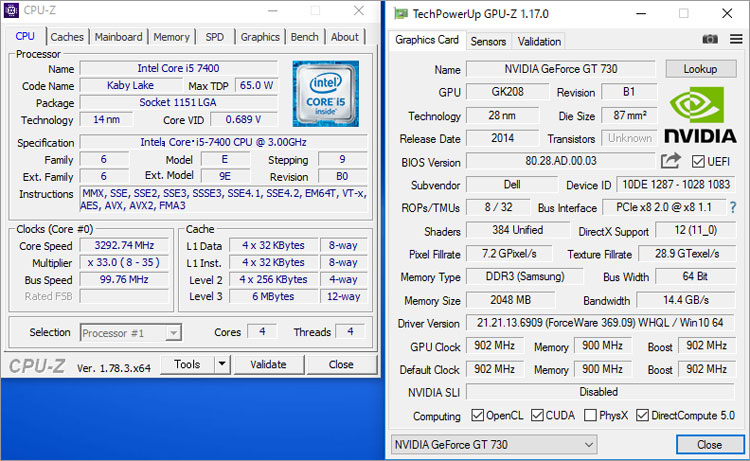
Task: Click the GPU-Z app icon in title bar
Action: 401,14
